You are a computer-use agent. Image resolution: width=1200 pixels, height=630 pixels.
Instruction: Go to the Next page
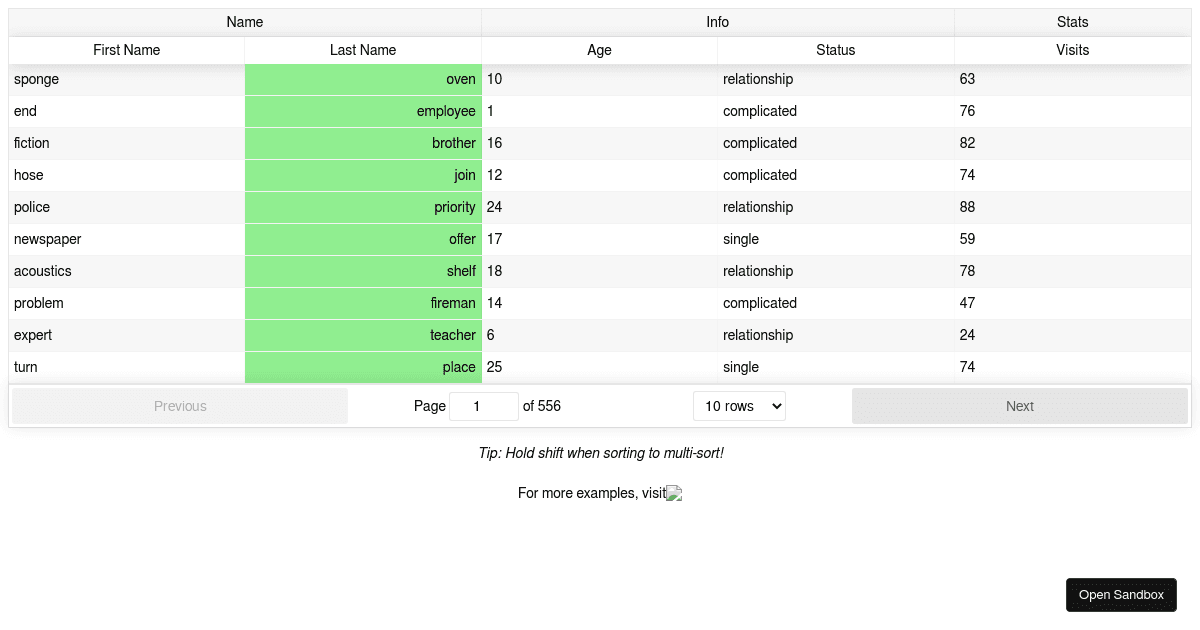click(x=1019, y=405)
